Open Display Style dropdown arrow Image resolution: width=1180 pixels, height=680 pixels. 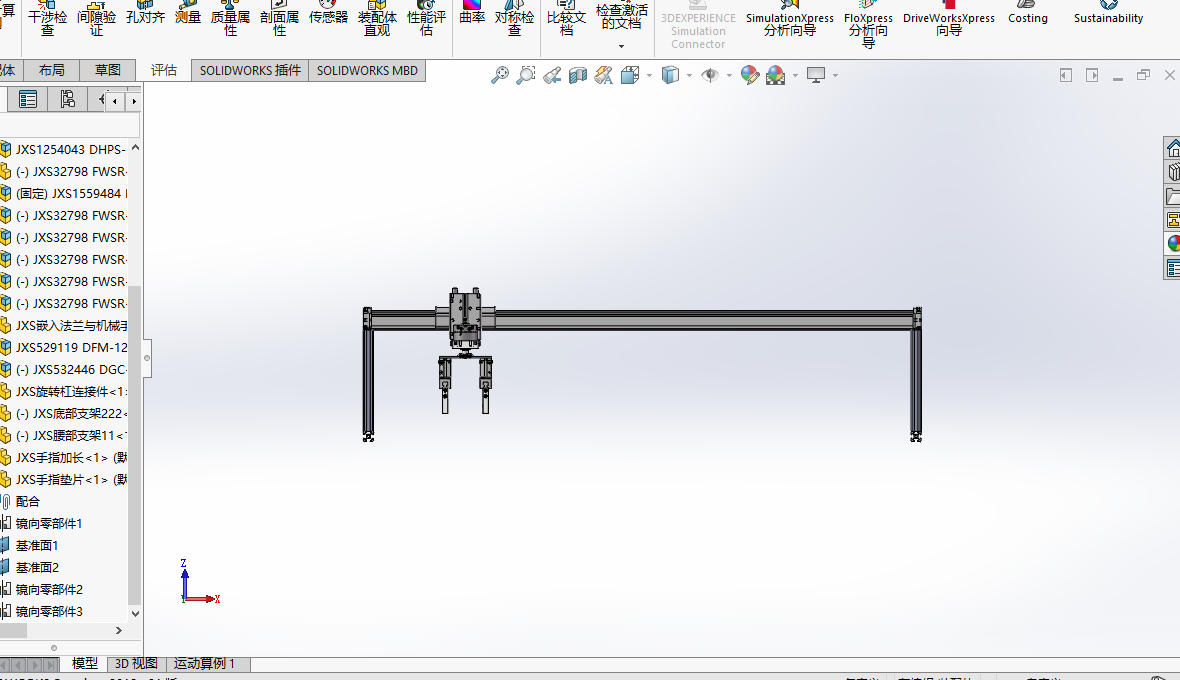(x=689, y=75)
